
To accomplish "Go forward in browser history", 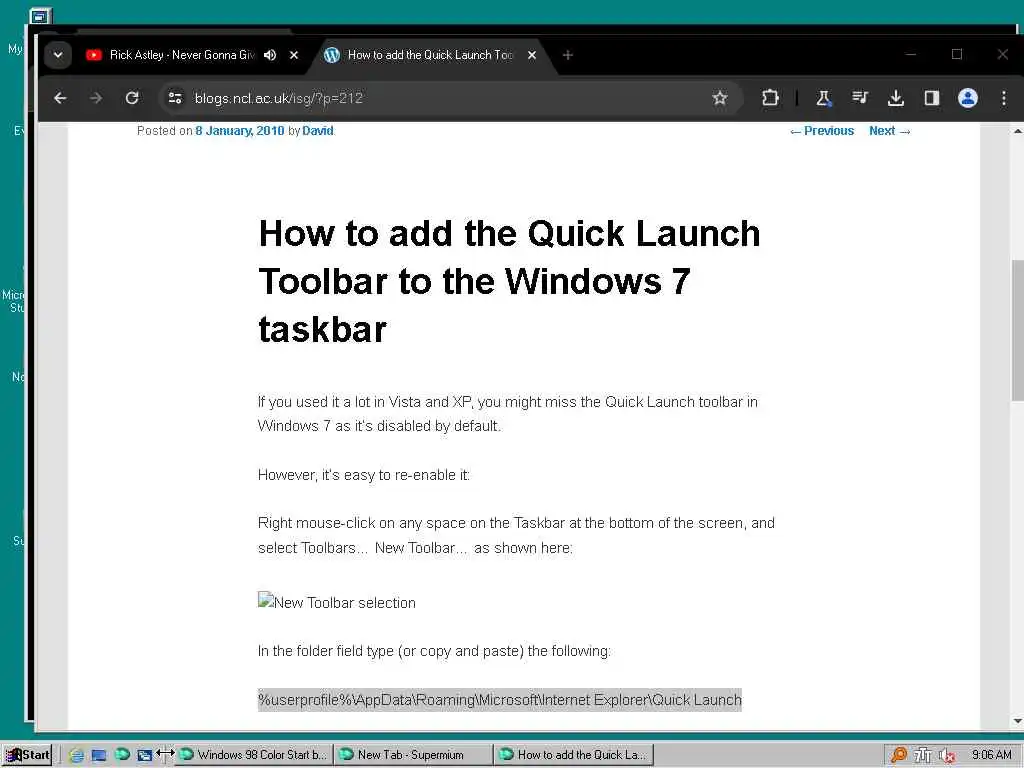I will 96,98.
